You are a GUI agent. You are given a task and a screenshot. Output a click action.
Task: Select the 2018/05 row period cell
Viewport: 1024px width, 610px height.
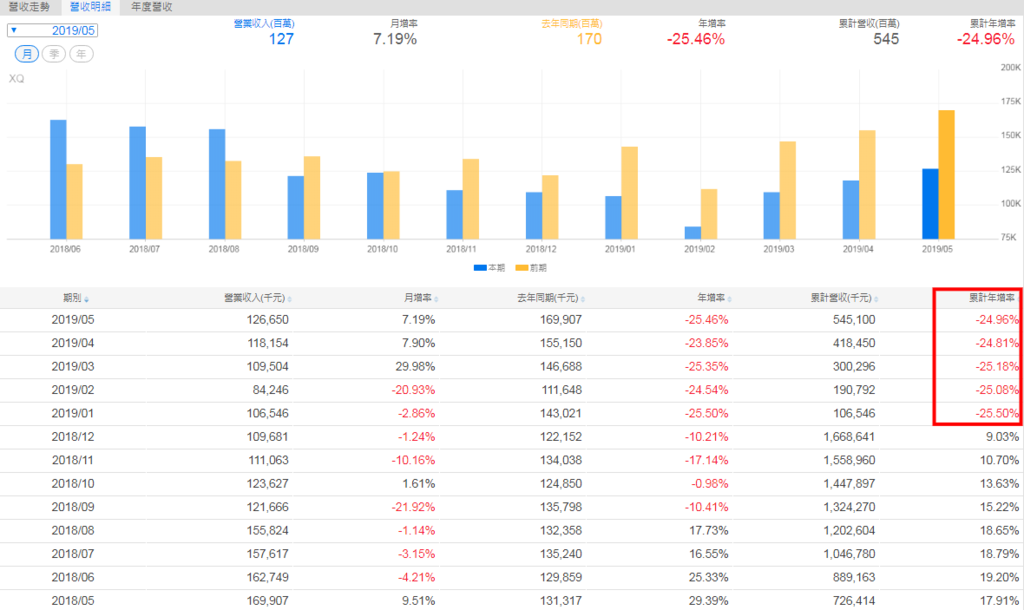click(x=72, y=601)
